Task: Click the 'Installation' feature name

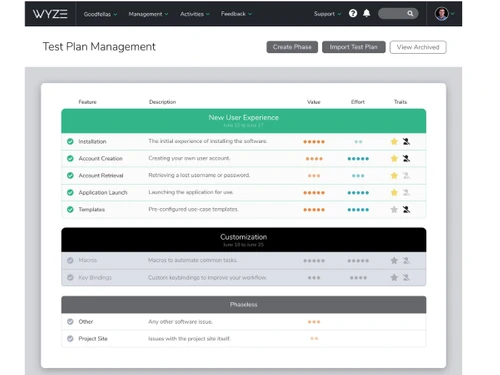Action: coord(92,142)
